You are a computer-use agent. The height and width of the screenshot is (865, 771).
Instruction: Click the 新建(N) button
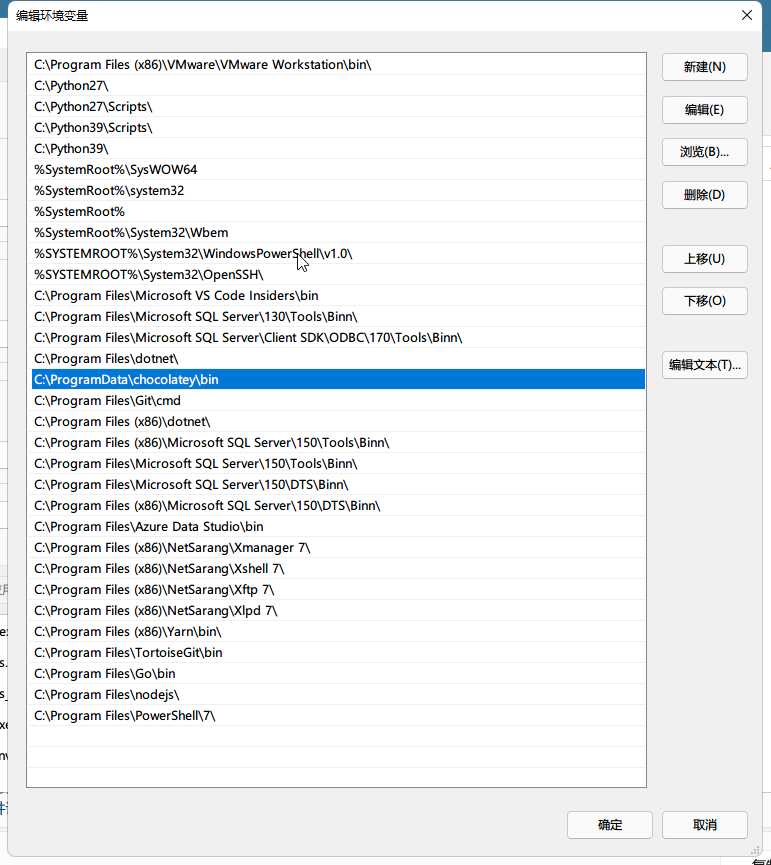[704, 67]
